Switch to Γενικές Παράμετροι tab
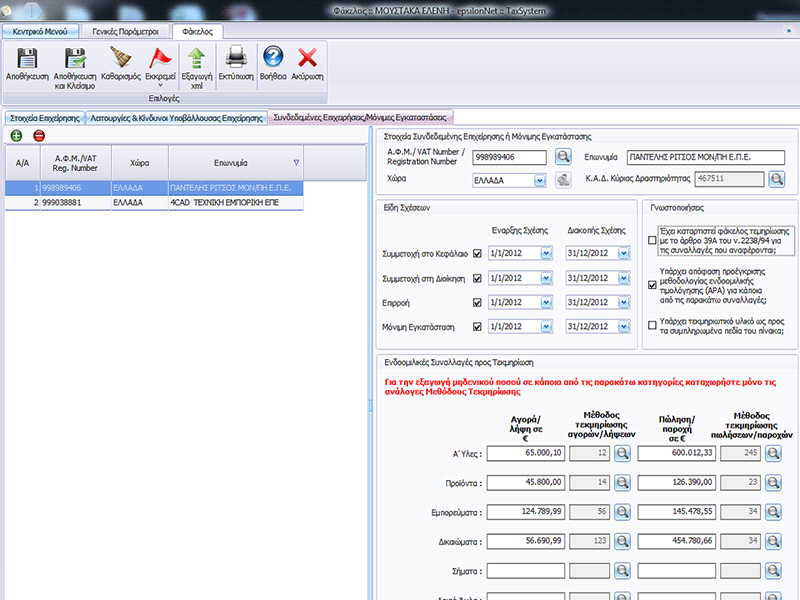The image size is (800, 600). point(125,31)
